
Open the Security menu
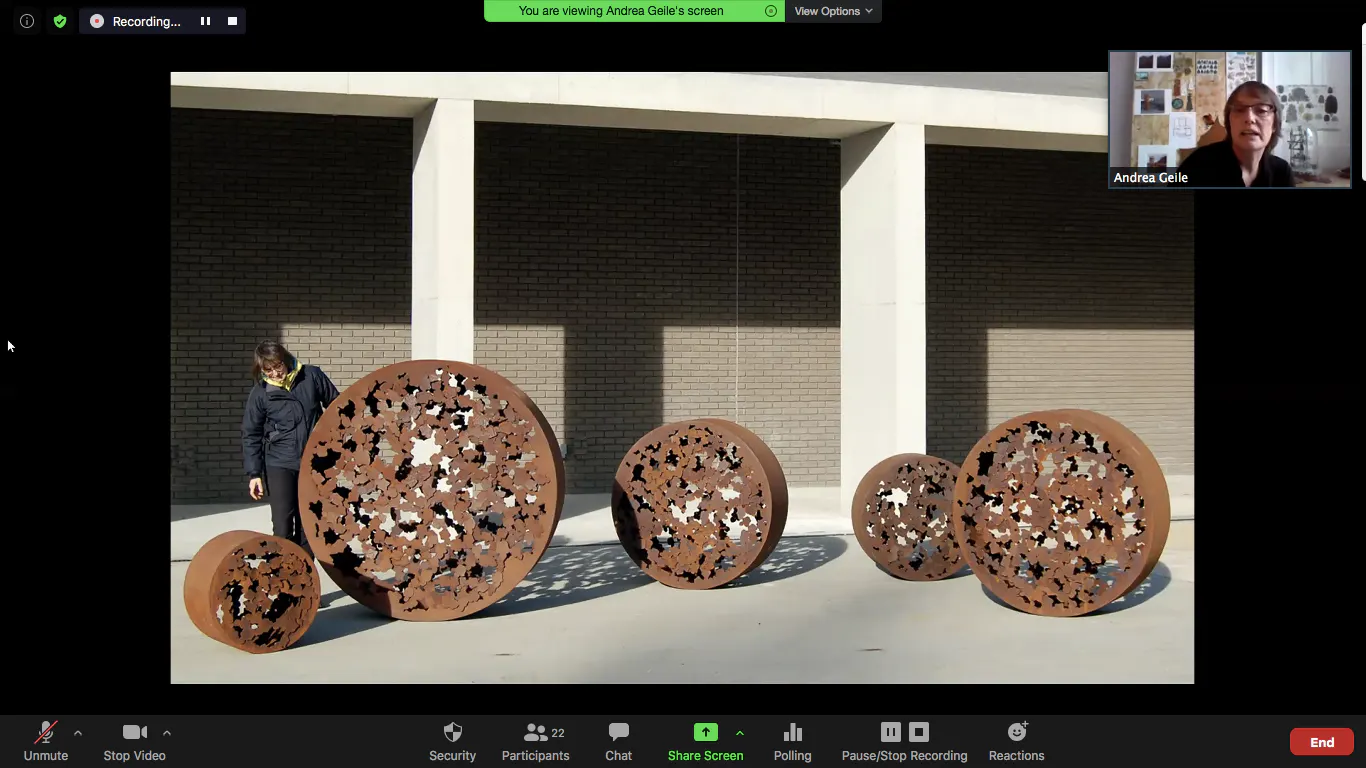point(452,741)
